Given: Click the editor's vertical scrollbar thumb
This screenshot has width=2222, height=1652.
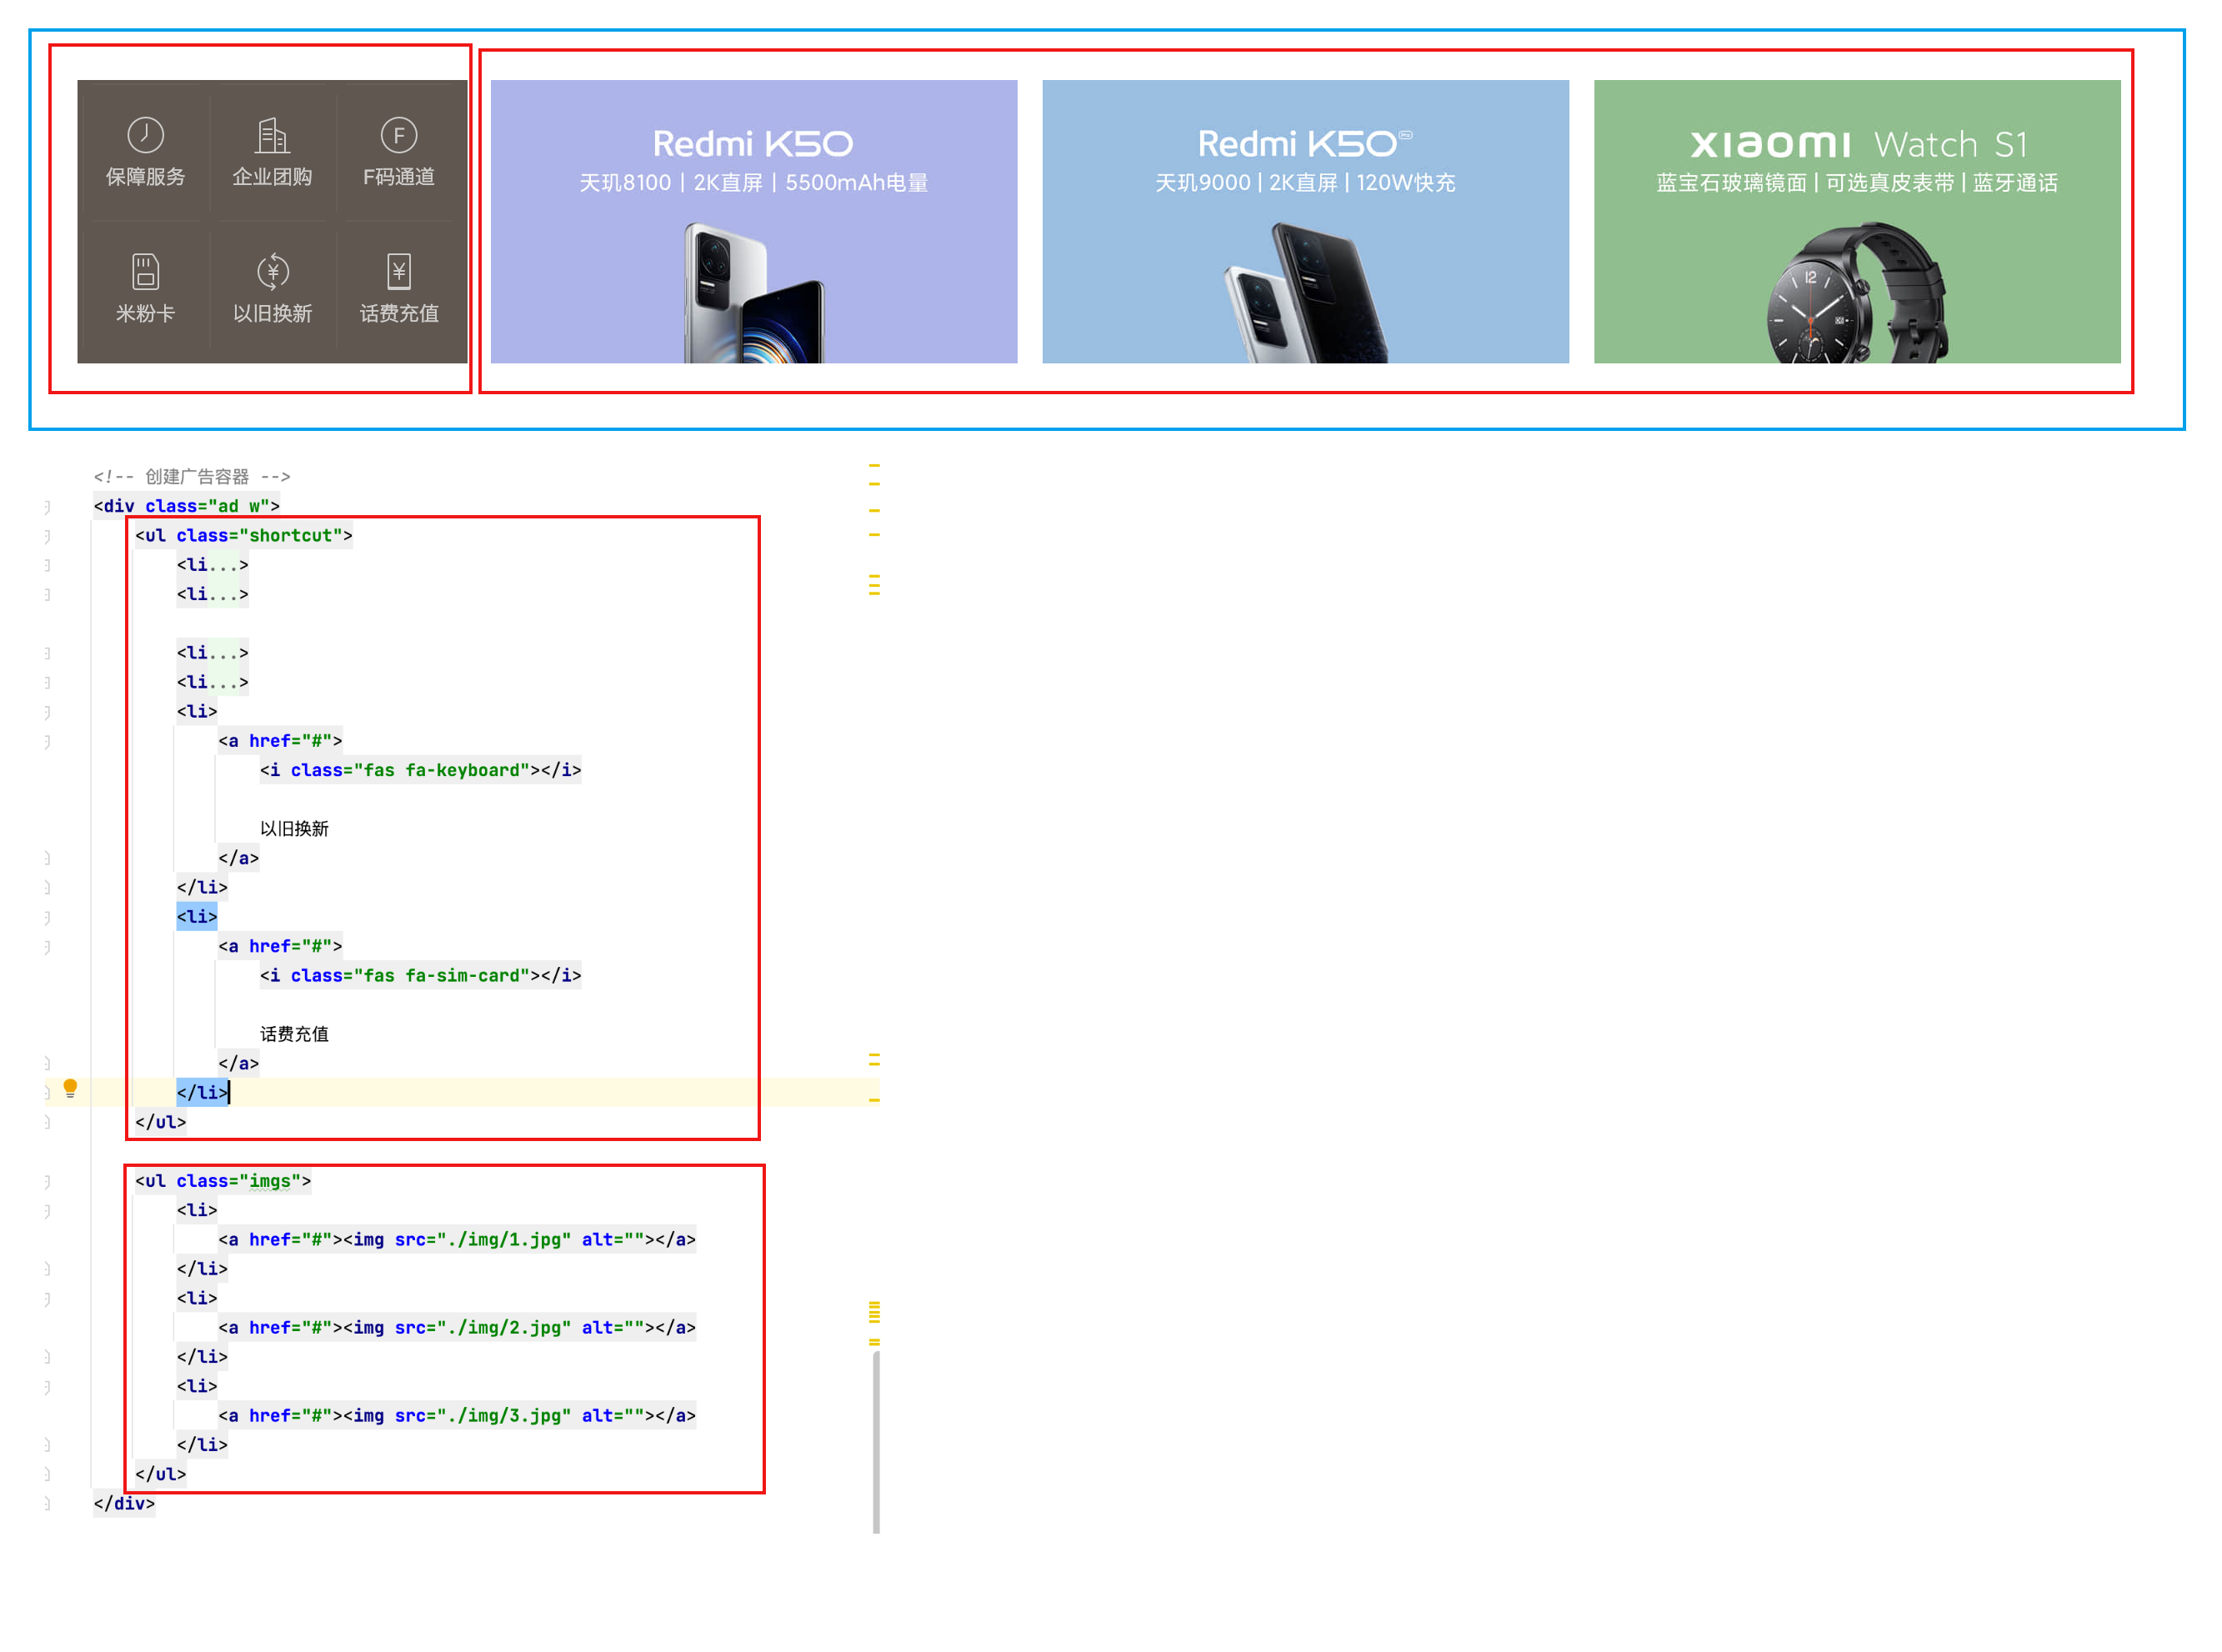Looking at the screenshot, I should coord(877,1443).
